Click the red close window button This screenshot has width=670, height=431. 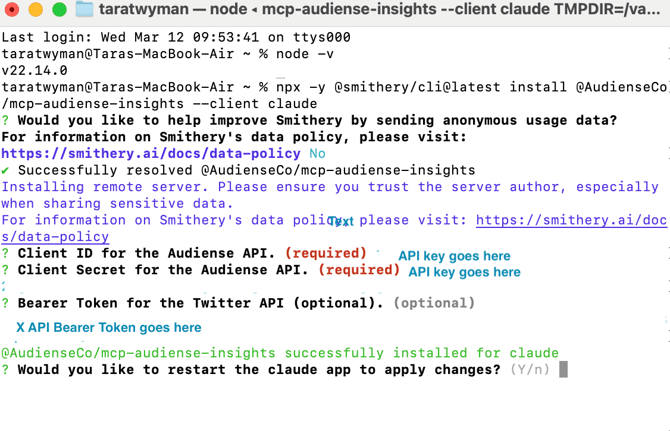pos(12,9)
